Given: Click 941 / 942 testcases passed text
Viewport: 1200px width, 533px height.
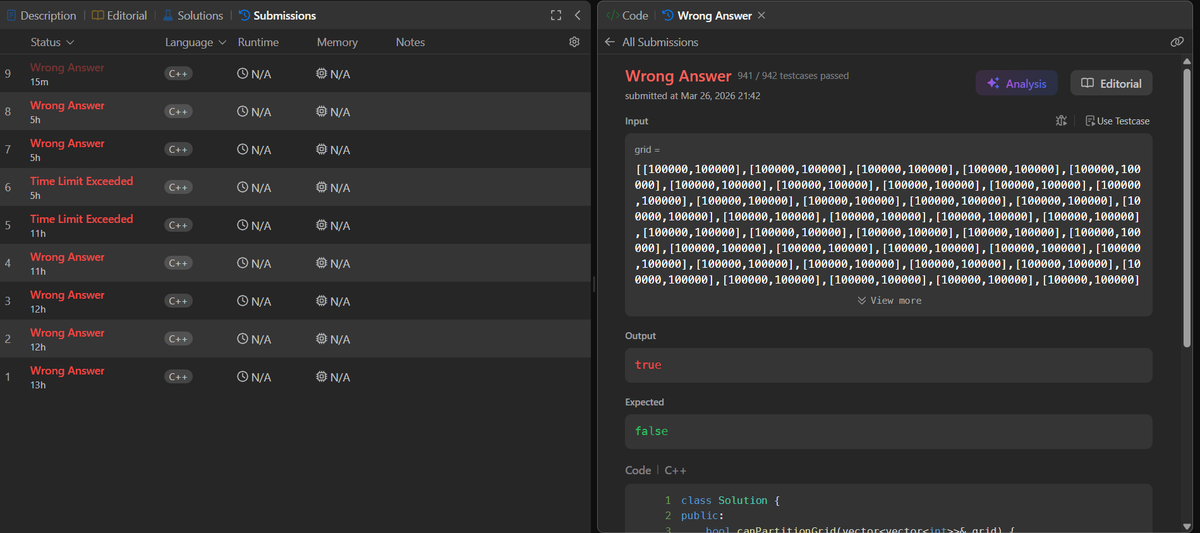Looking at the screenshot, I should point(793,76).
